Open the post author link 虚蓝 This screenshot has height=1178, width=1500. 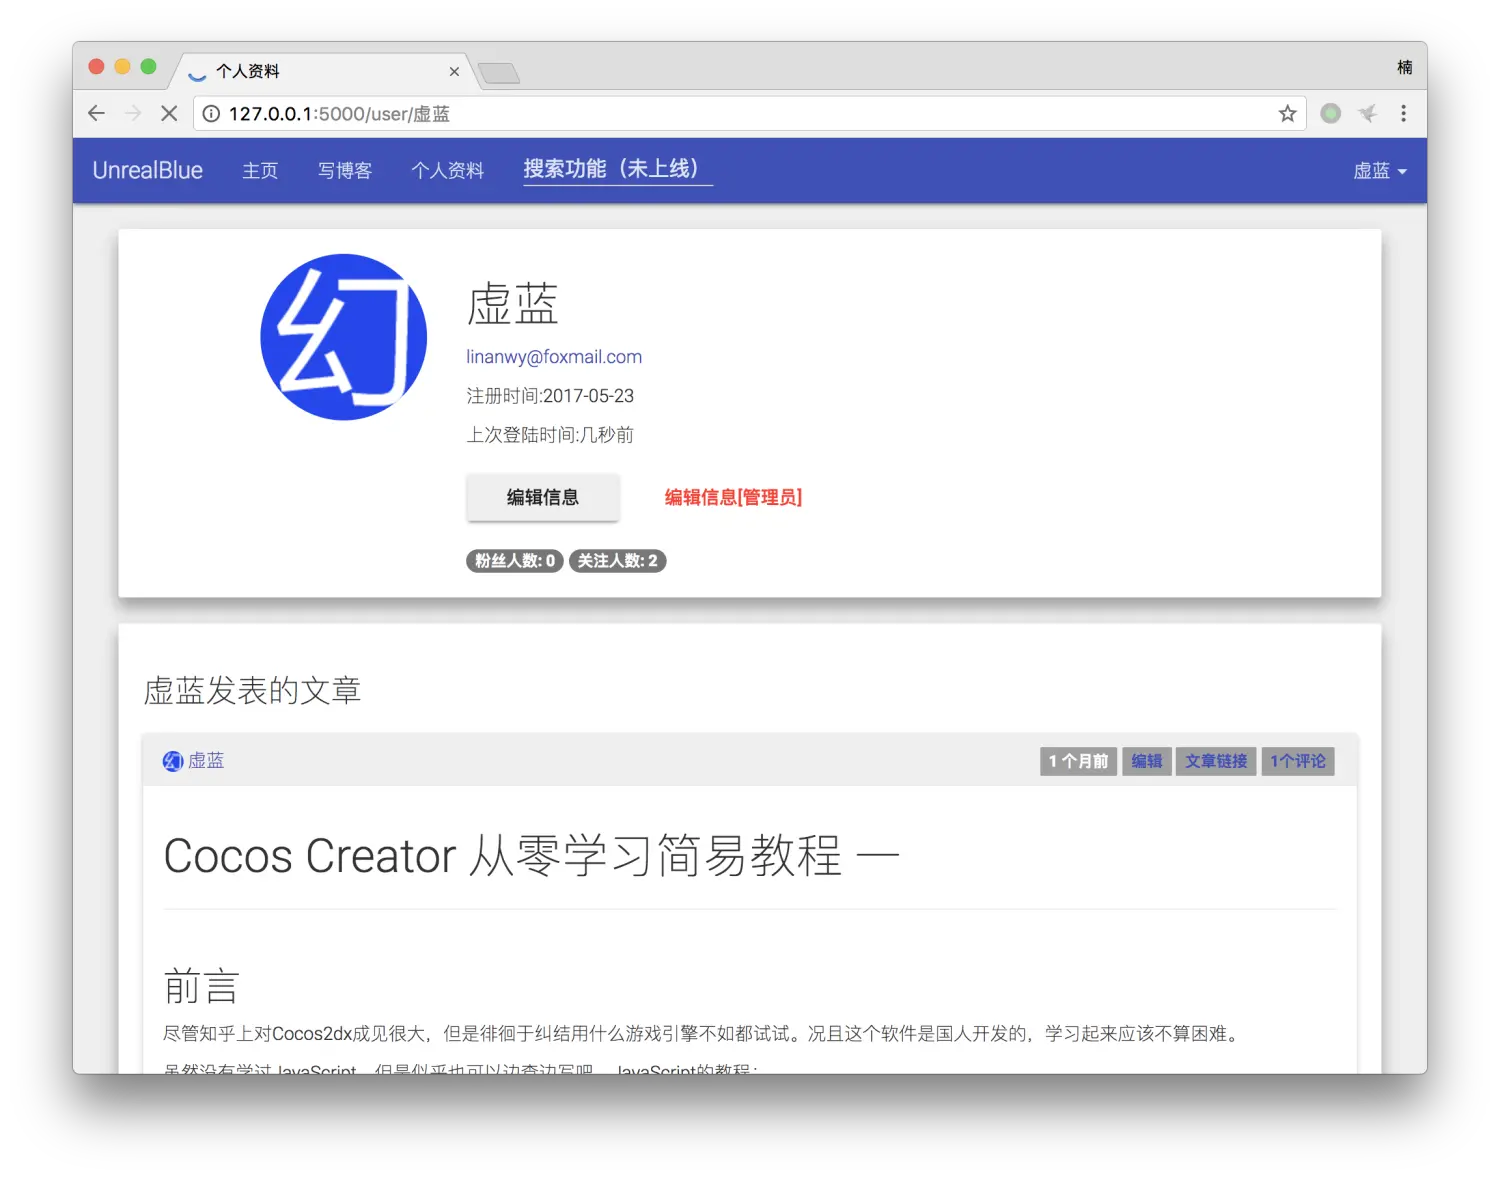pyautogui.click(x=206, y=761)
